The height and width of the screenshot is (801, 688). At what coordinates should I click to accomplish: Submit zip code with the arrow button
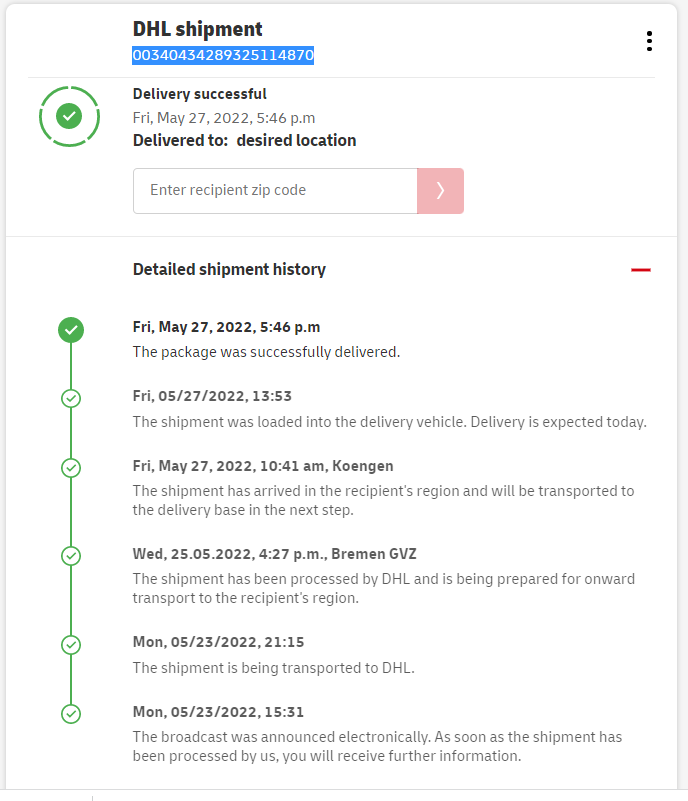tap(440, 191)
